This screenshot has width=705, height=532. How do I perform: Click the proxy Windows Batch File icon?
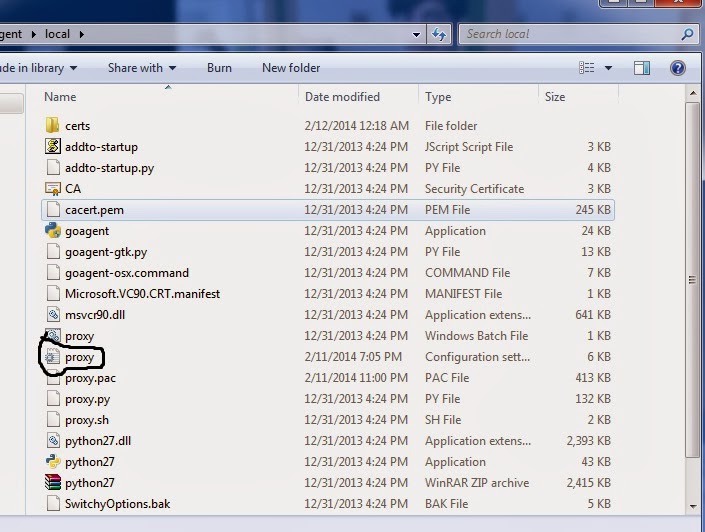point(53,336)
